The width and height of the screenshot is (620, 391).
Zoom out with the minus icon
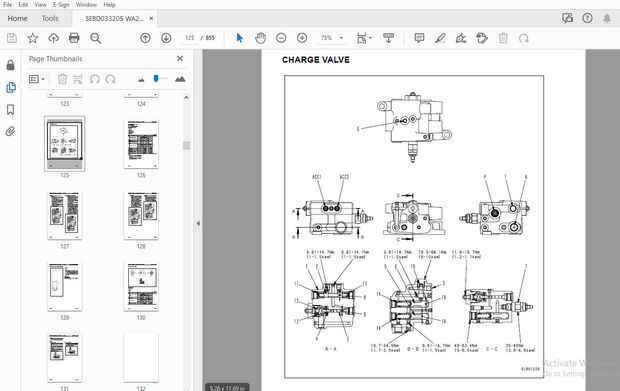(x=281, y=38)
